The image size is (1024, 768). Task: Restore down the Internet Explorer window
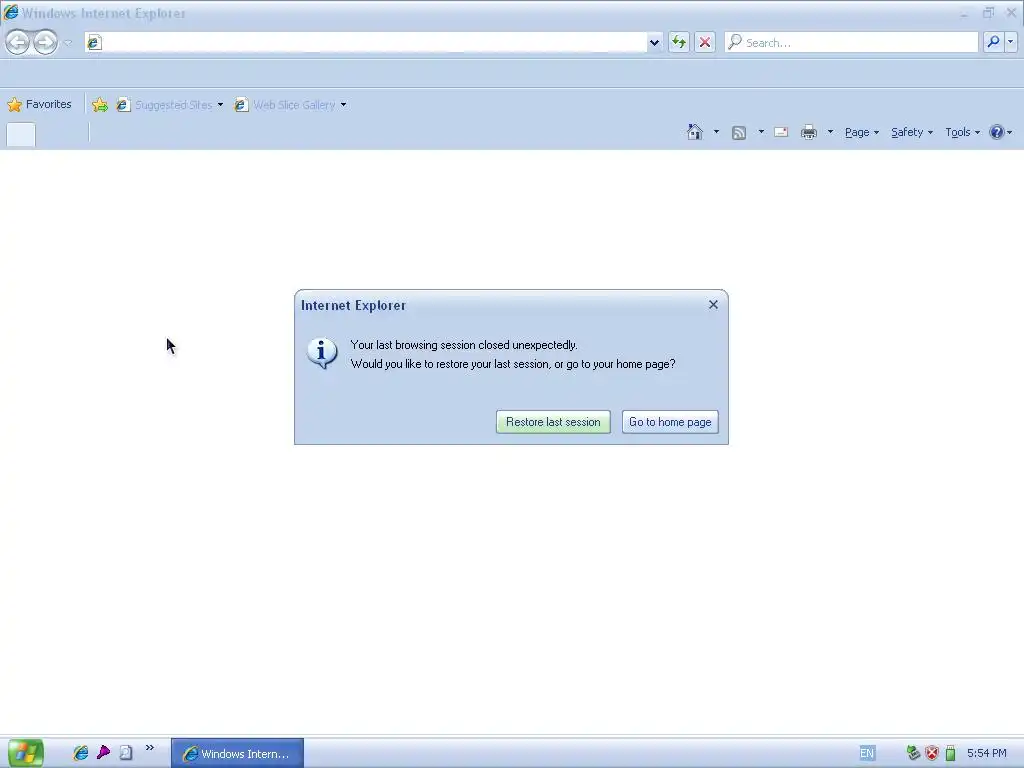pos(988,13)
